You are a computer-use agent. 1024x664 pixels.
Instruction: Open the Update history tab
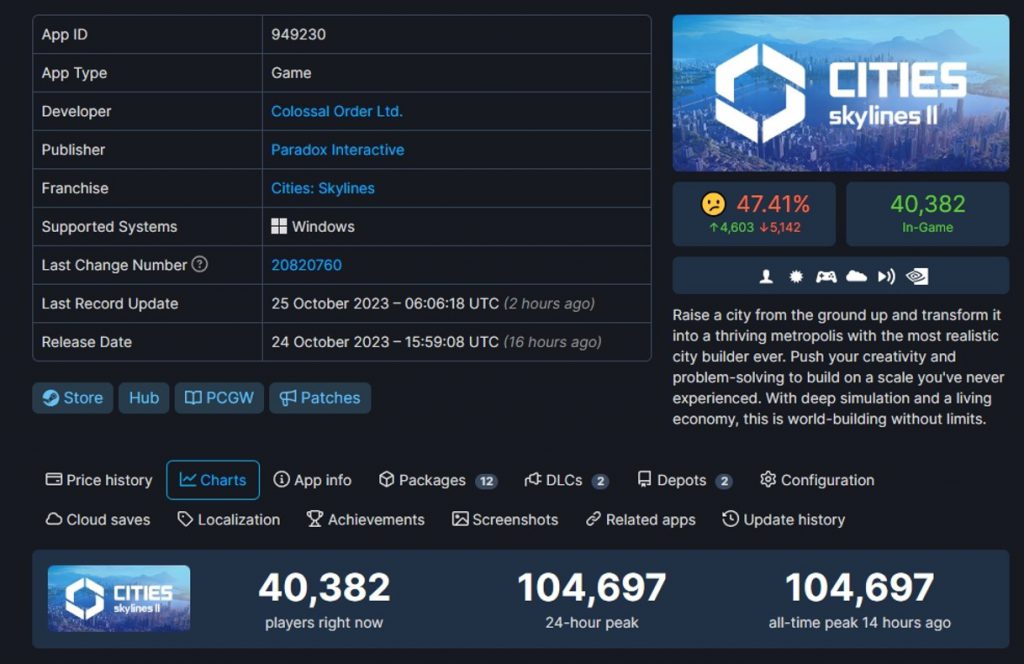[784, 520]
